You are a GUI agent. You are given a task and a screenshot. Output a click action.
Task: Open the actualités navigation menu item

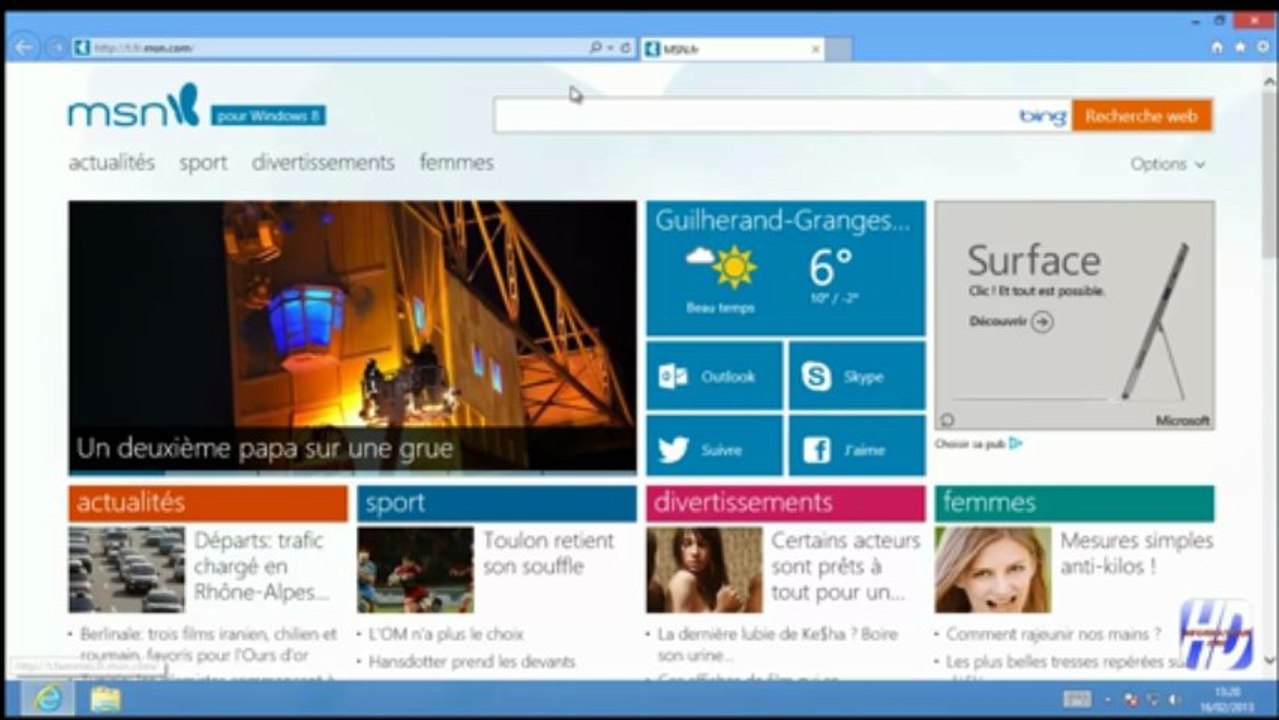point(112,162)
